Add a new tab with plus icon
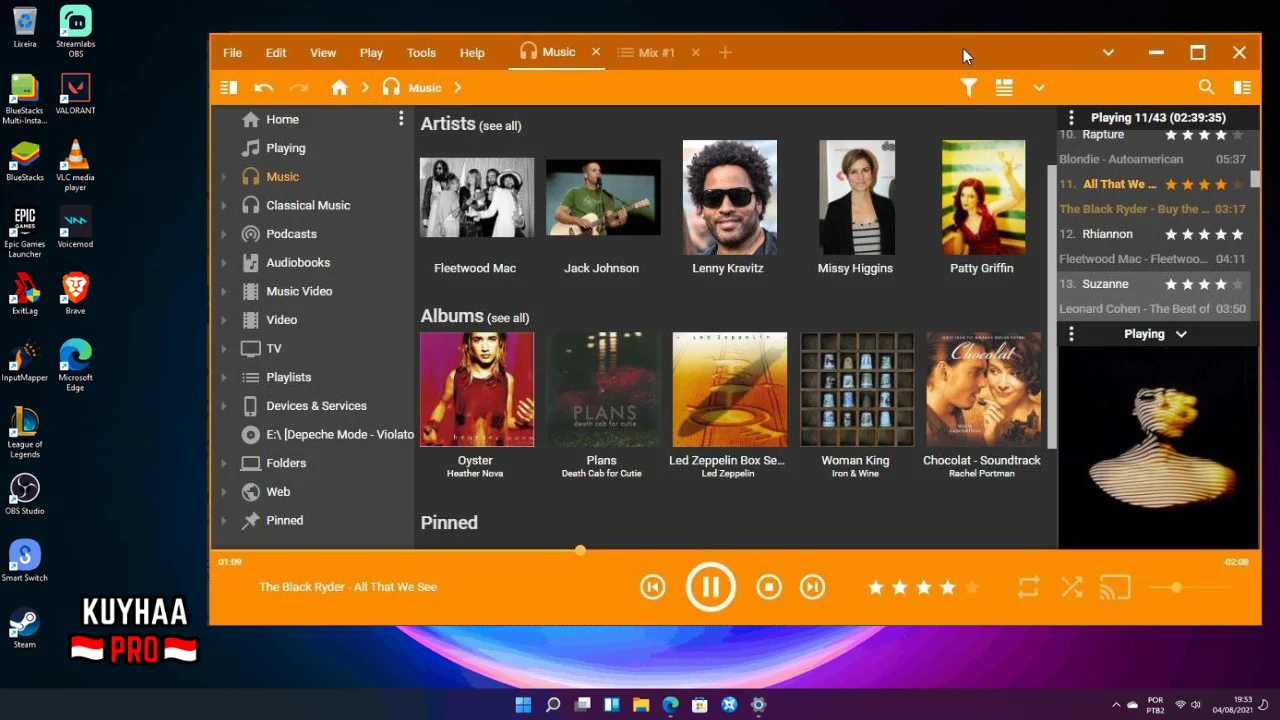Image resolution: width=1280 pixels, height=720 pixels. [x=725, y=53]
